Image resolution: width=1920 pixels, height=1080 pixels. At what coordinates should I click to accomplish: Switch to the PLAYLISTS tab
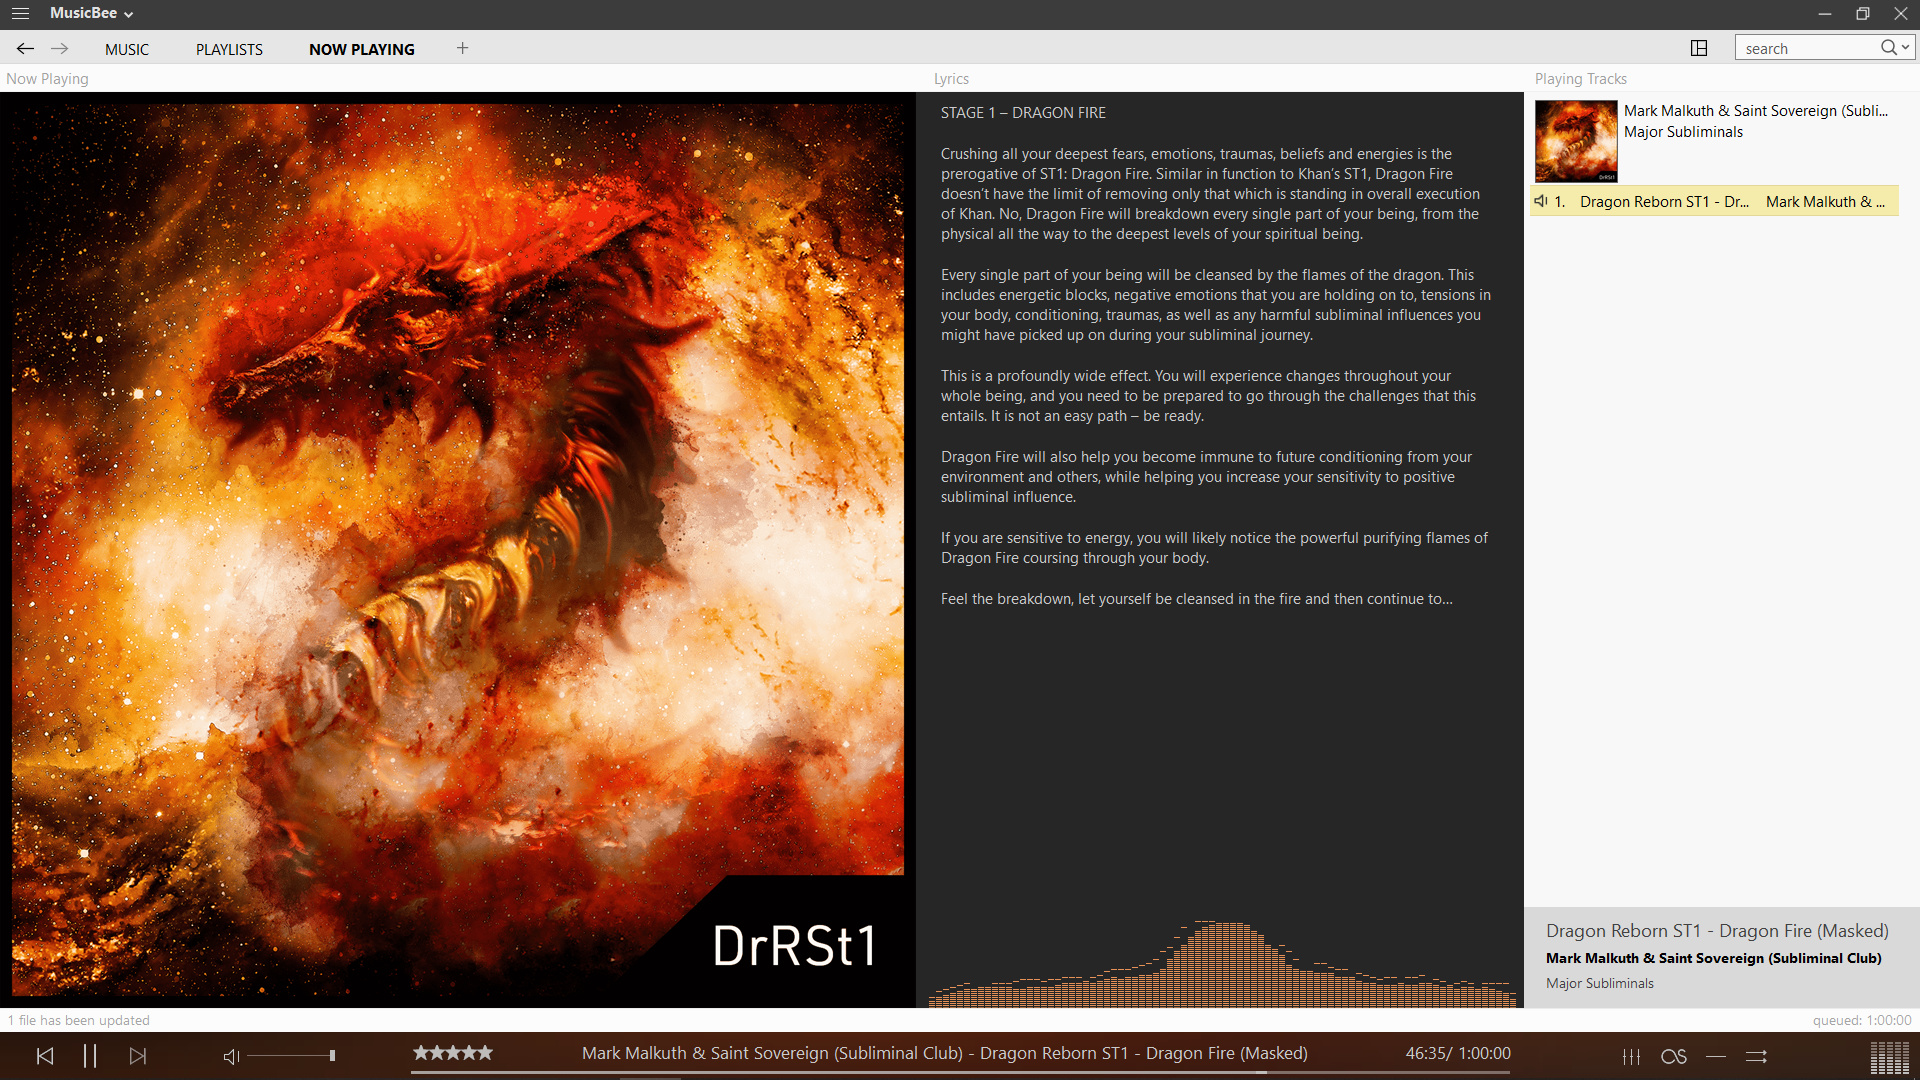pyautogui.click(x=229, y=49)
